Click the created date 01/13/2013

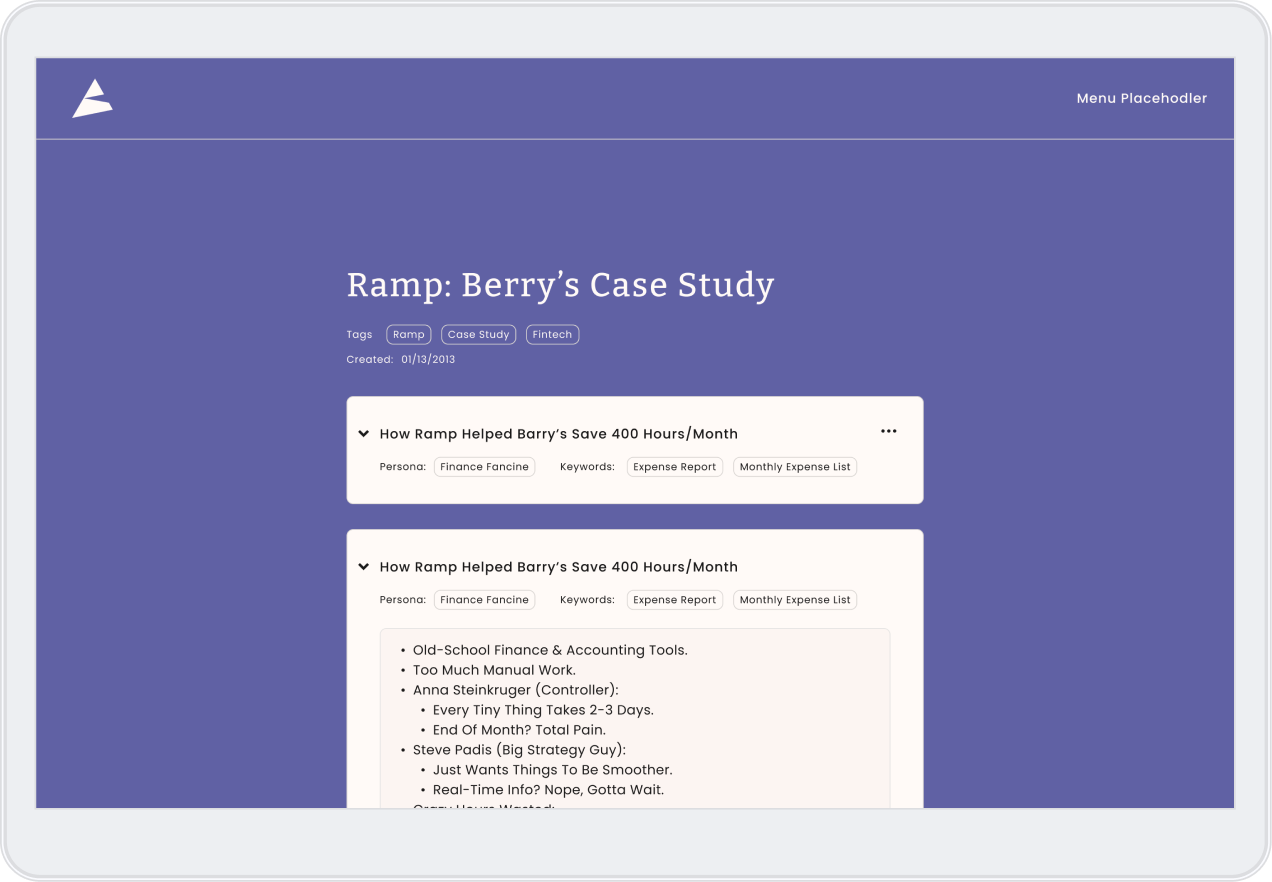tap(428, 359)
